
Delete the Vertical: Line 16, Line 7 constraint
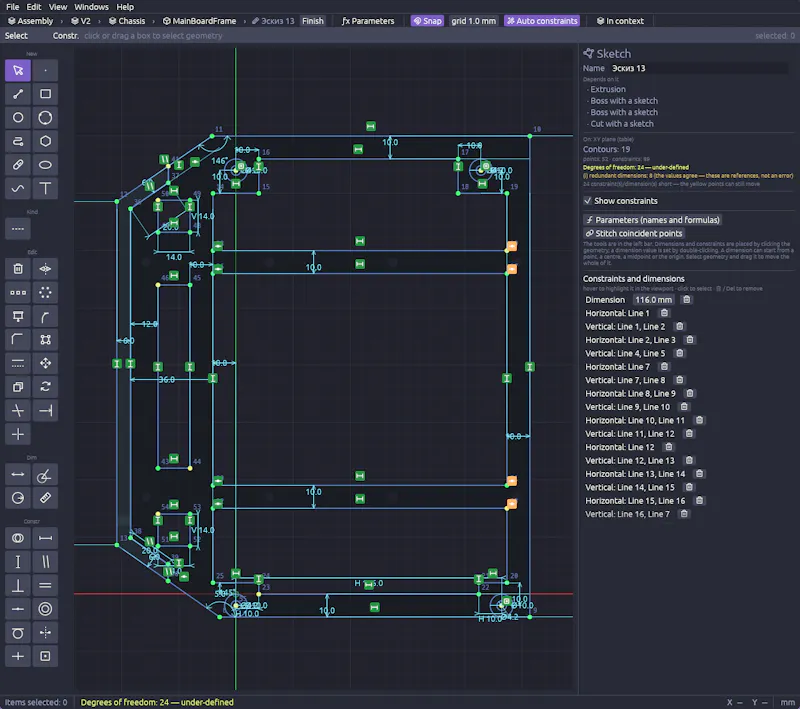684,514
